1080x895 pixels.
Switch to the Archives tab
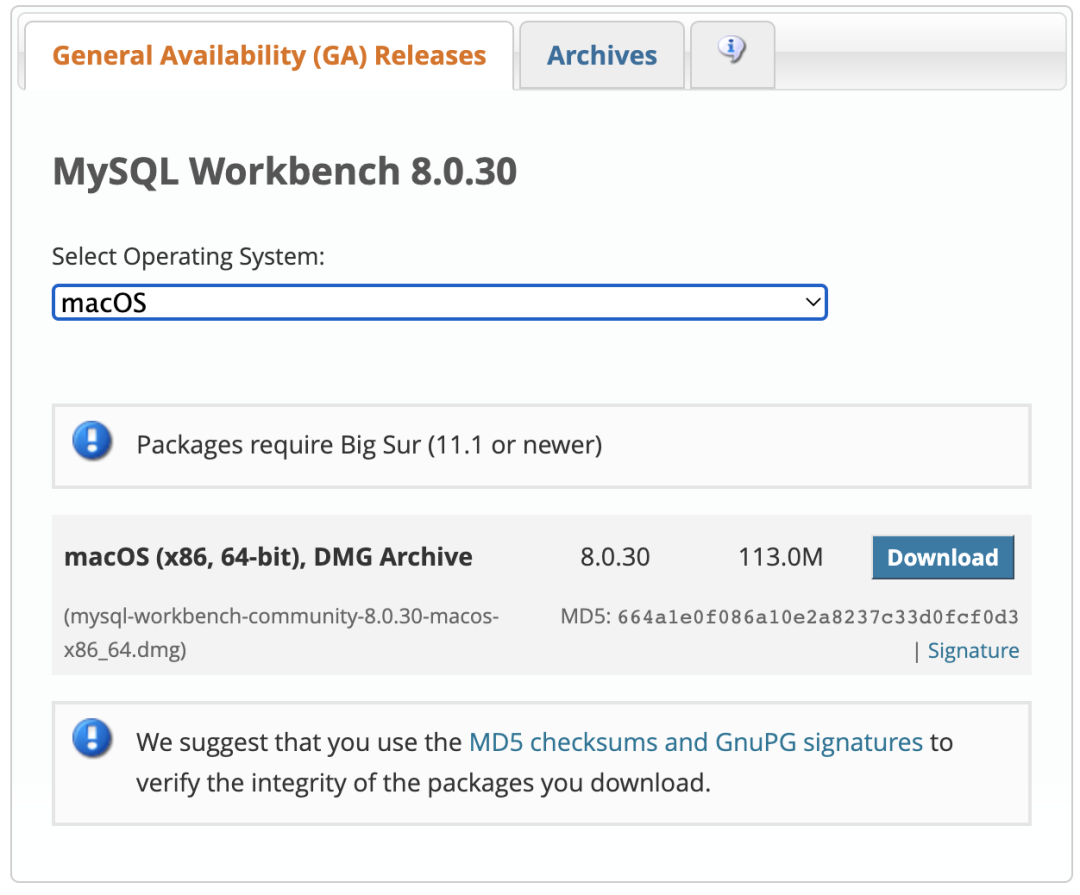point(601,55)
